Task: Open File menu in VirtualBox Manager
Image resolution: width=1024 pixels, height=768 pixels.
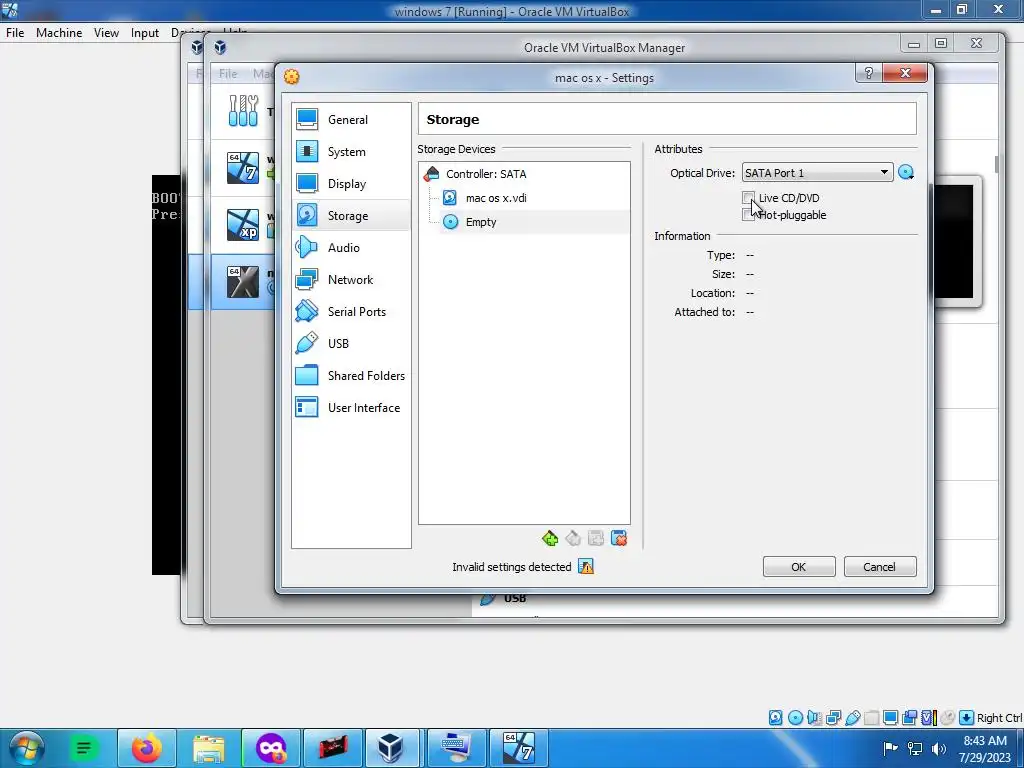Action: [227, 74]
